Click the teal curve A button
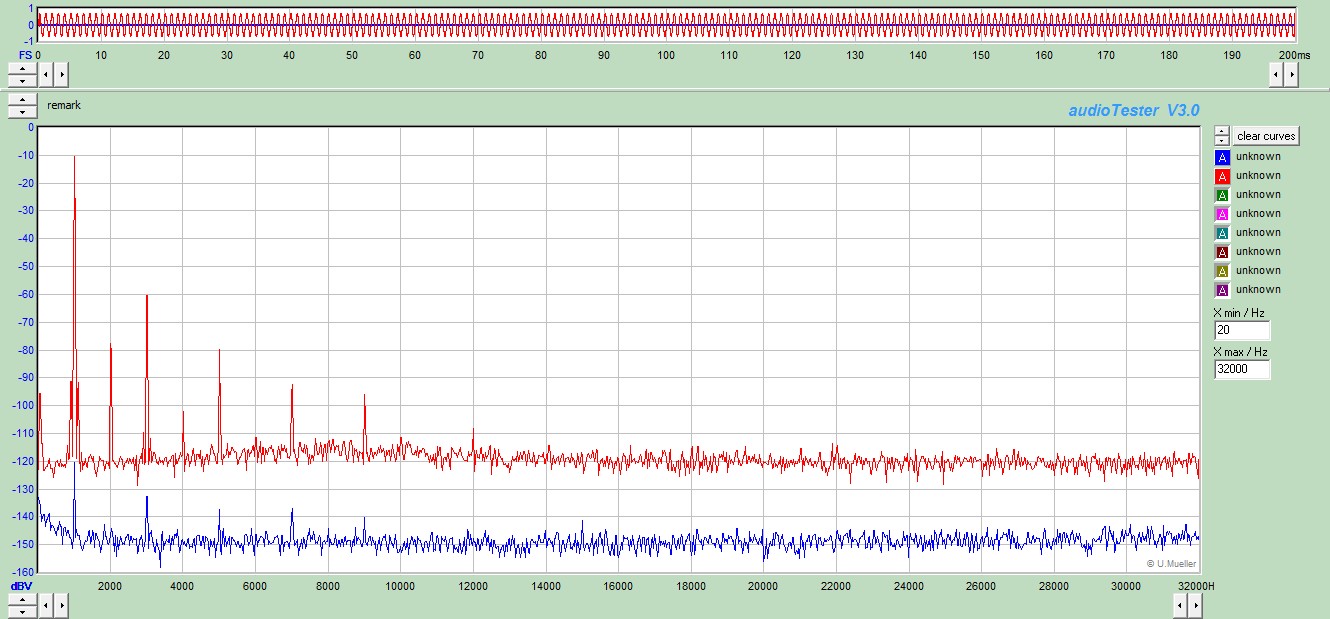The image size is (1330, 619). pyautogui.click(x=1221, y=233)
